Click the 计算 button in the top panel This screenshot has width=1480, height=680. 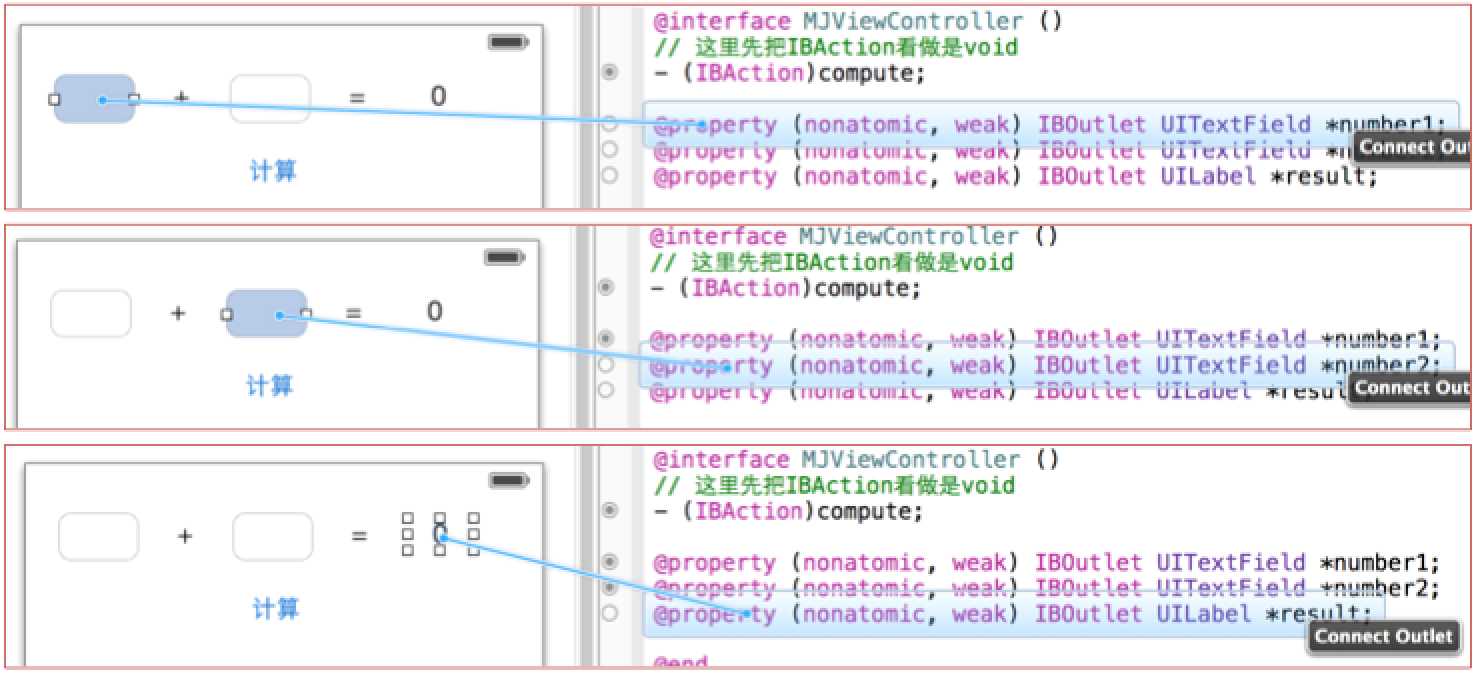click(x=273, y=171)
